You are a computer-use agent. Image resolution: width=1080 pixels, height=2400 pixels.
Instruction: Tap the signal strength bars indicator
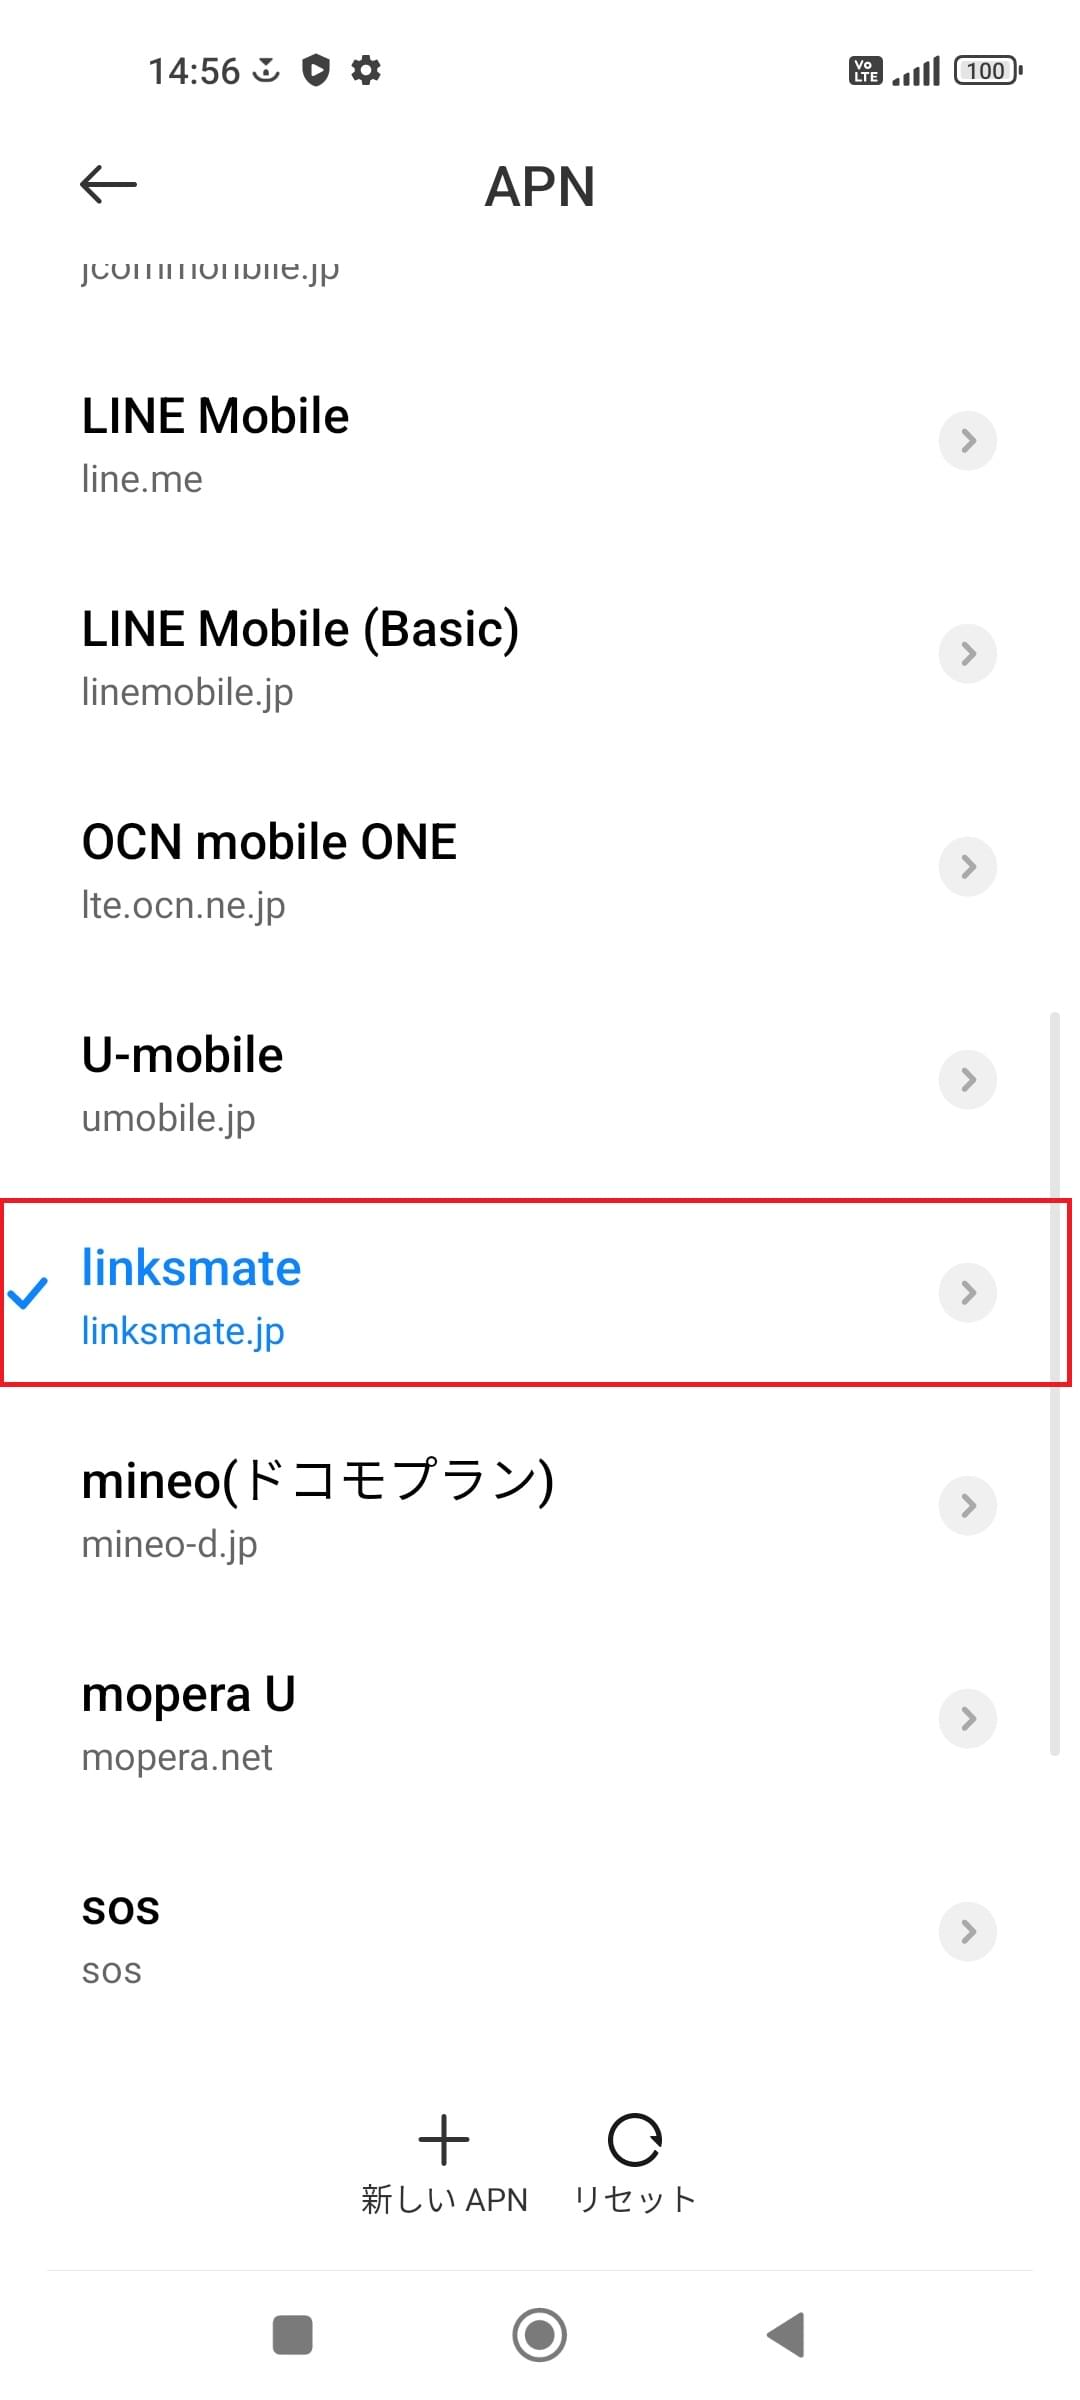point(916,70)
